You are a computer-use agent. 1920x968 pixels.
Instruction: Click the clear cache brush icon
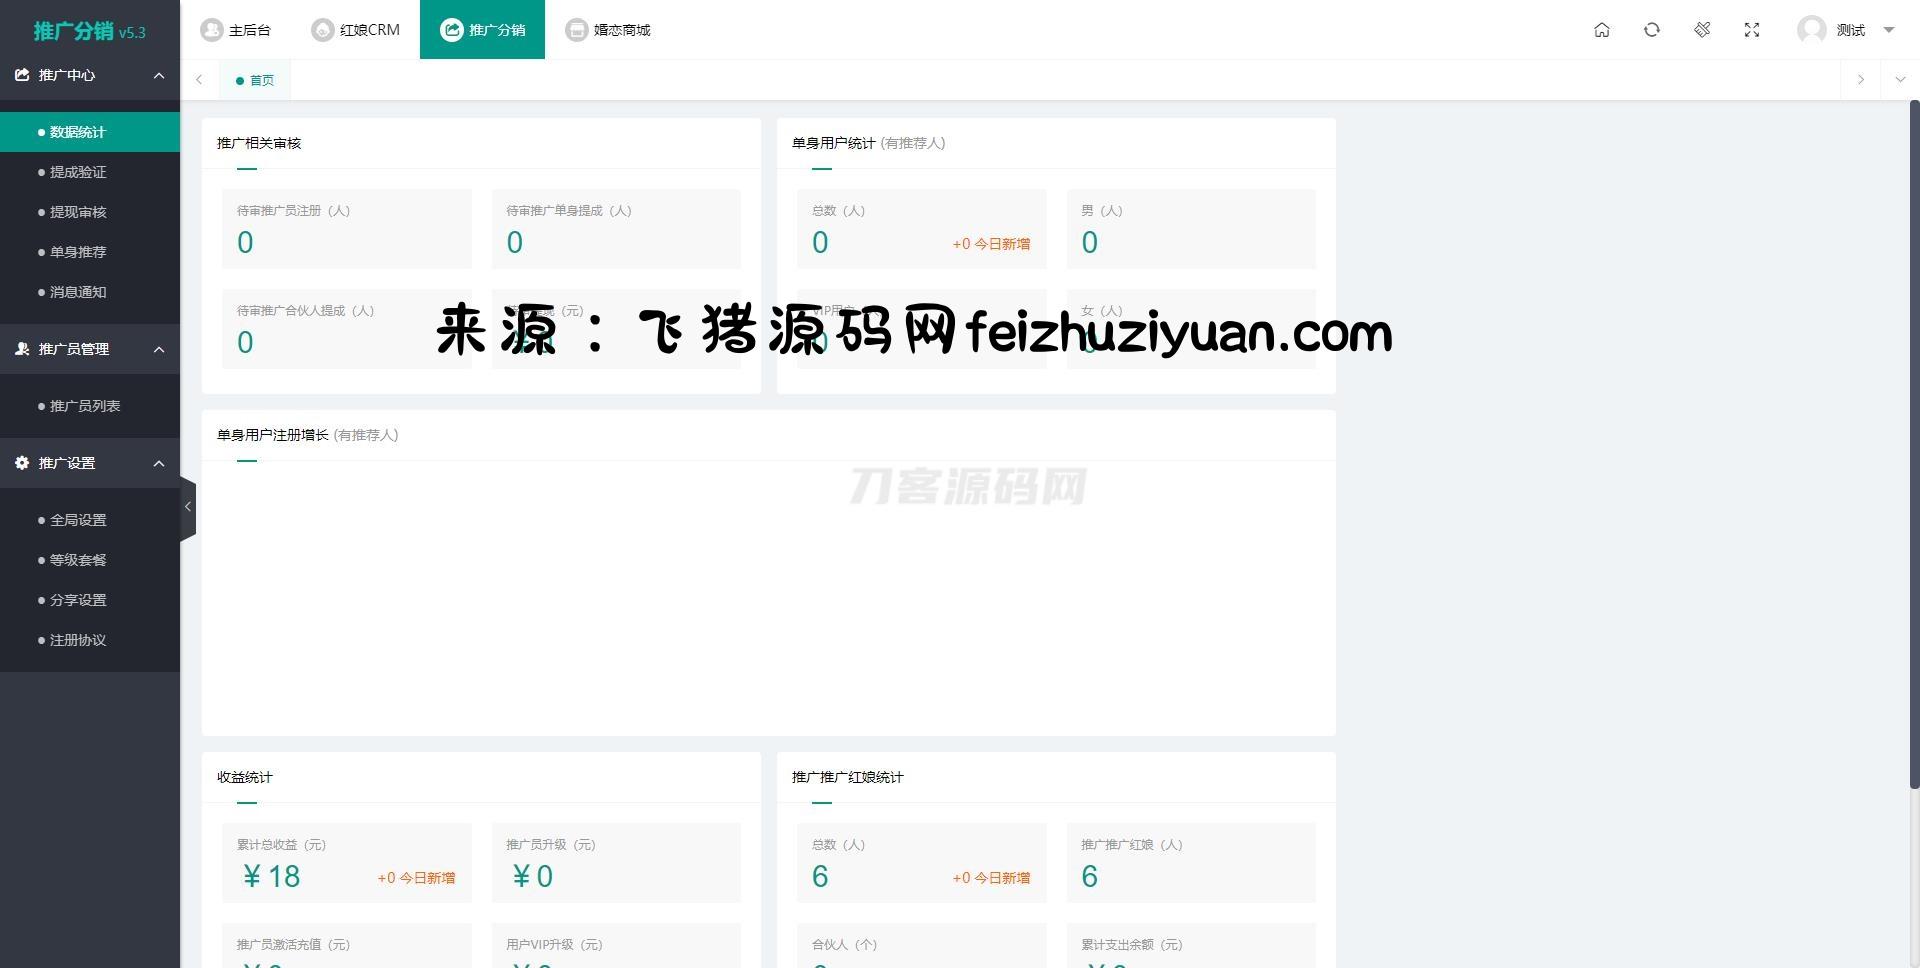(x=1702, y=30)
